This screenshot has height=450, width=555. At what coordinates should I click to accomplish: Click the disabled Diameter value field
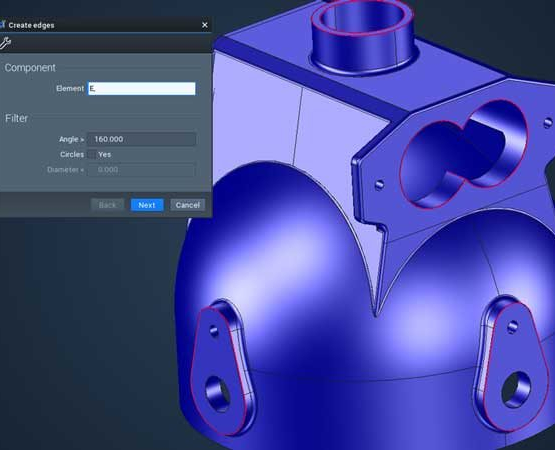coord(142,170)
